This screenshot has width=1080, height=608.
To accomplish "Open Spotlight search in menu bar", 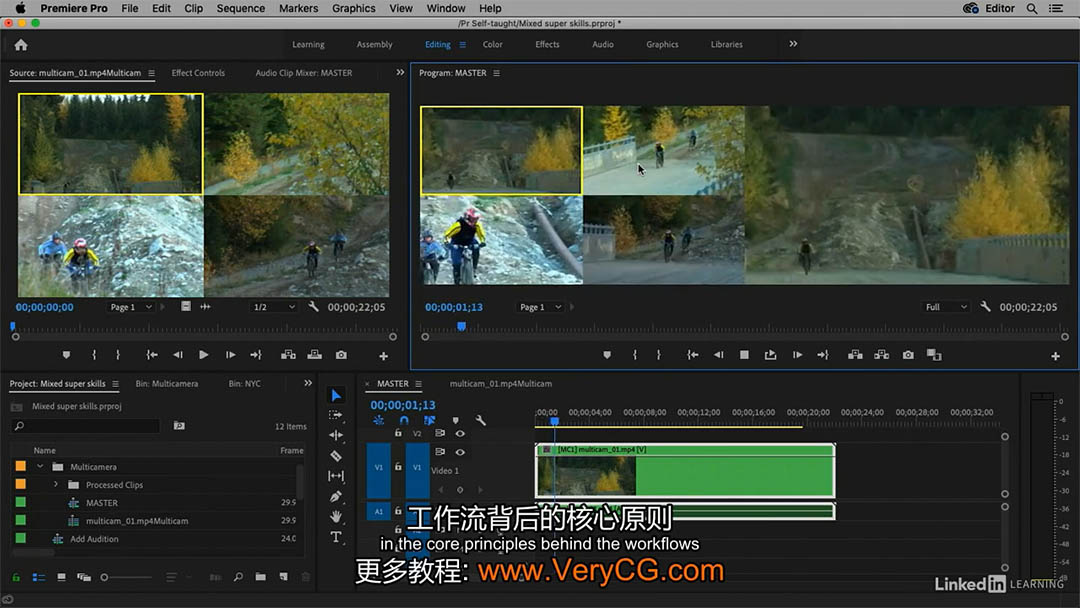I will 1032,8.
